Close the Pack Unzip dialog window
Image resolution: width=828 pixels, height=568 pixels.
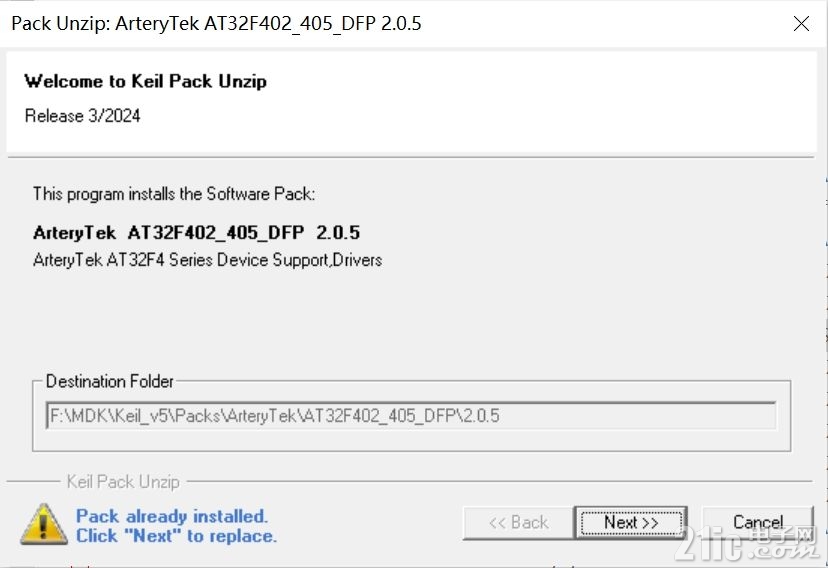801,23
